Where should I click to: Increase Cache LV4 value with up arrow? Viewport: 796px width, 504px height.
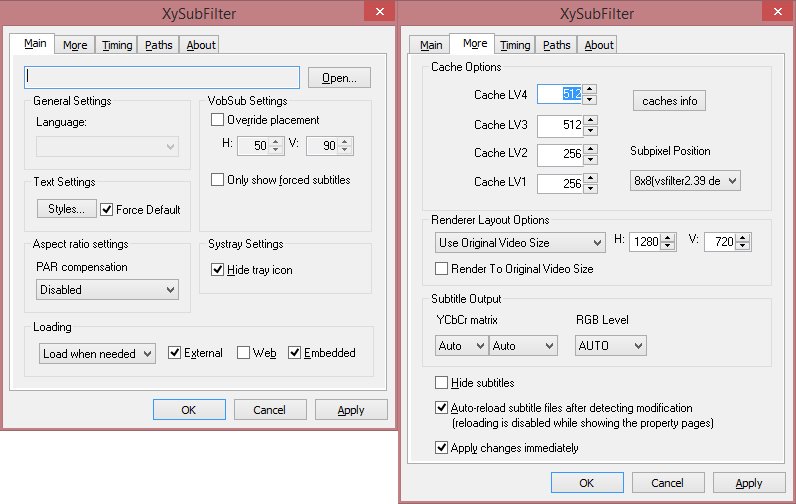tap(589, 89)
